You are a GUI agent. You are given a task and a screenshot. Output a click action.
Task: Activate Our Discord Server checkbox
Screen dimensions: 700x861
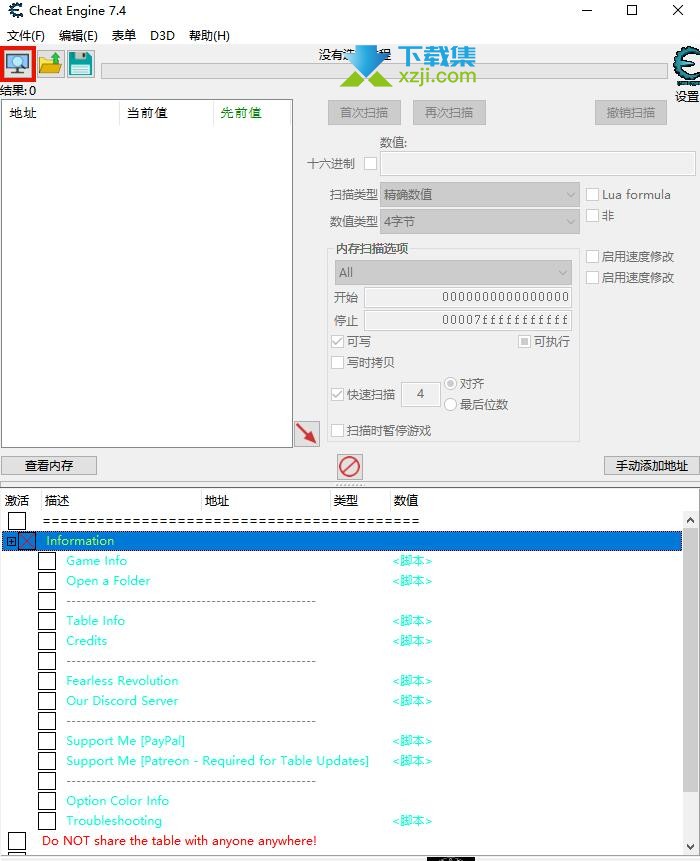click(x=47, y=701)
